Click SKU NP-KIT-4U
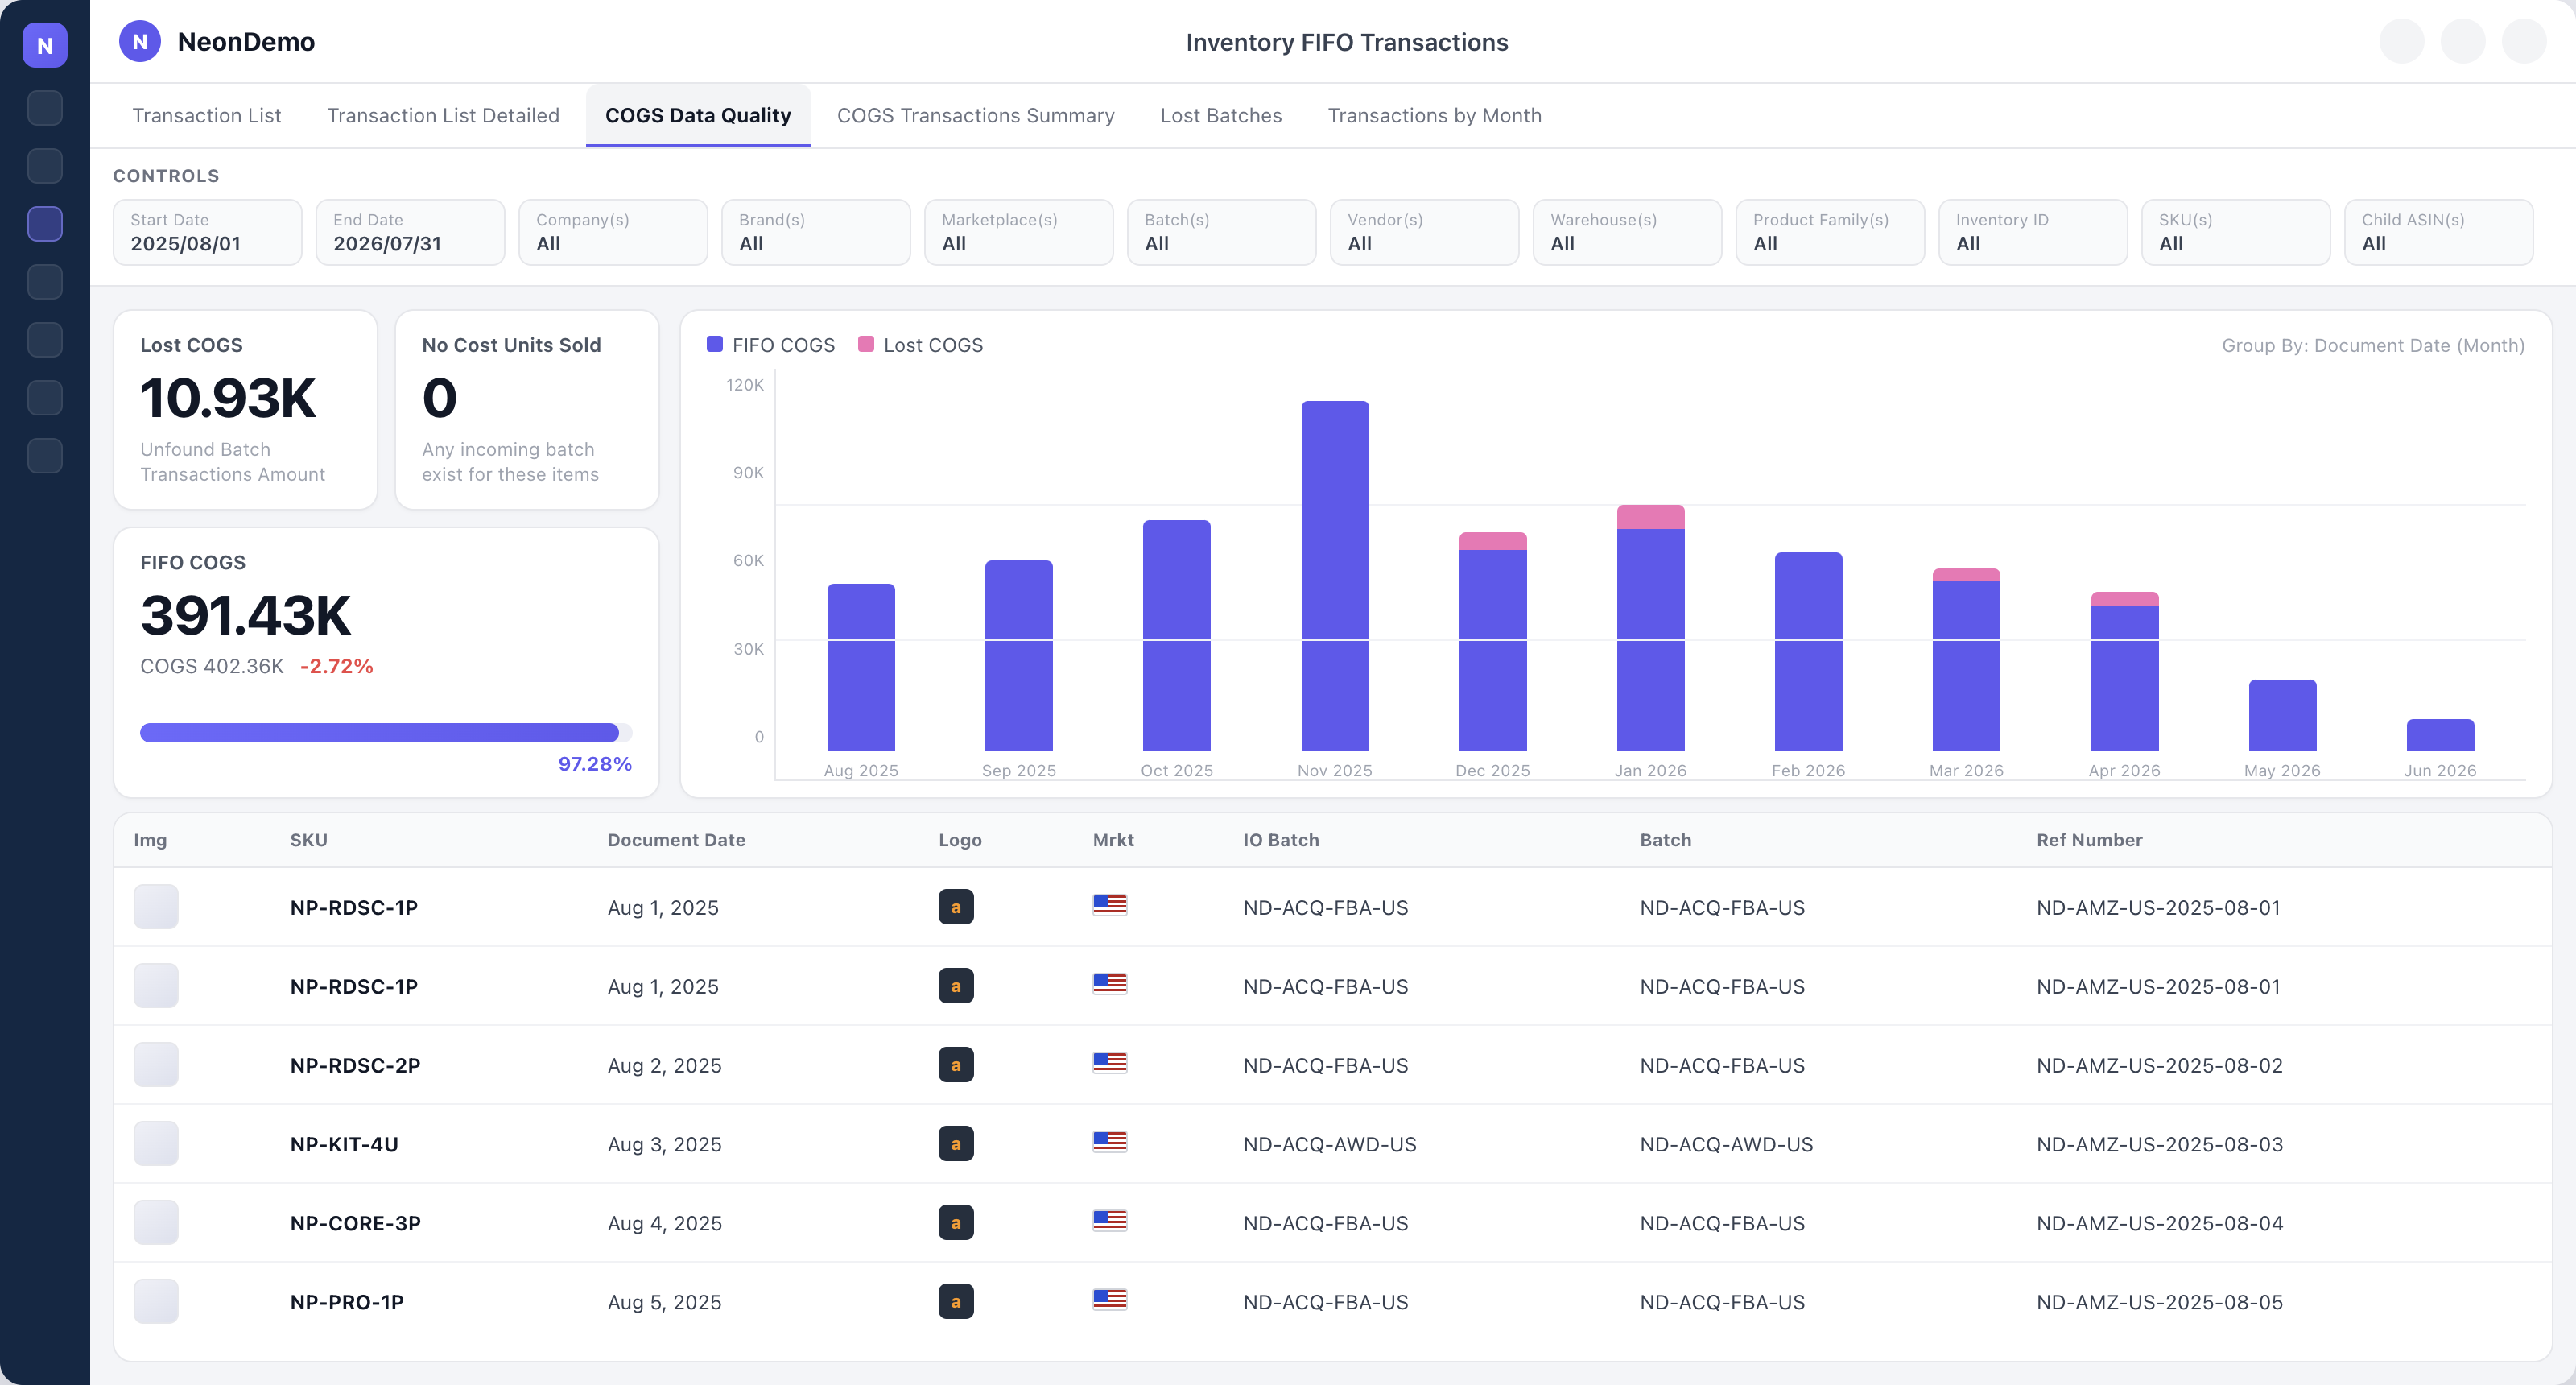 (x=344, y=1144)
